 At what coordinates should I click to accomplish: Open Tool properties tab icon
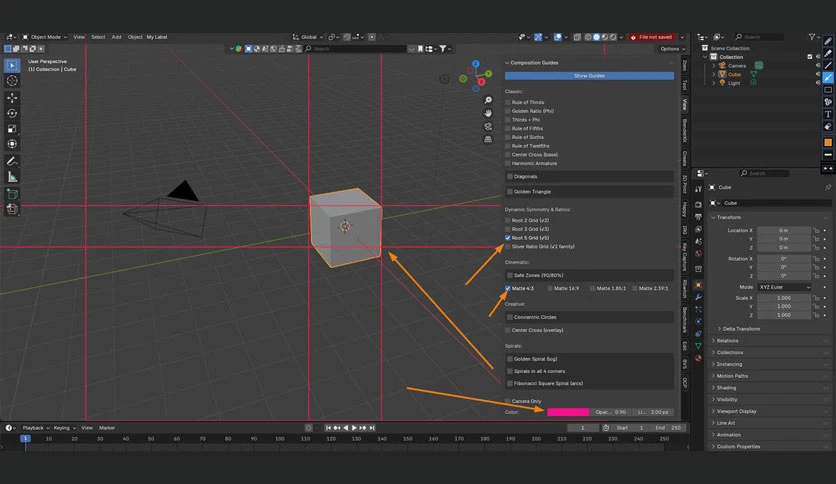[x=698, y=189]
